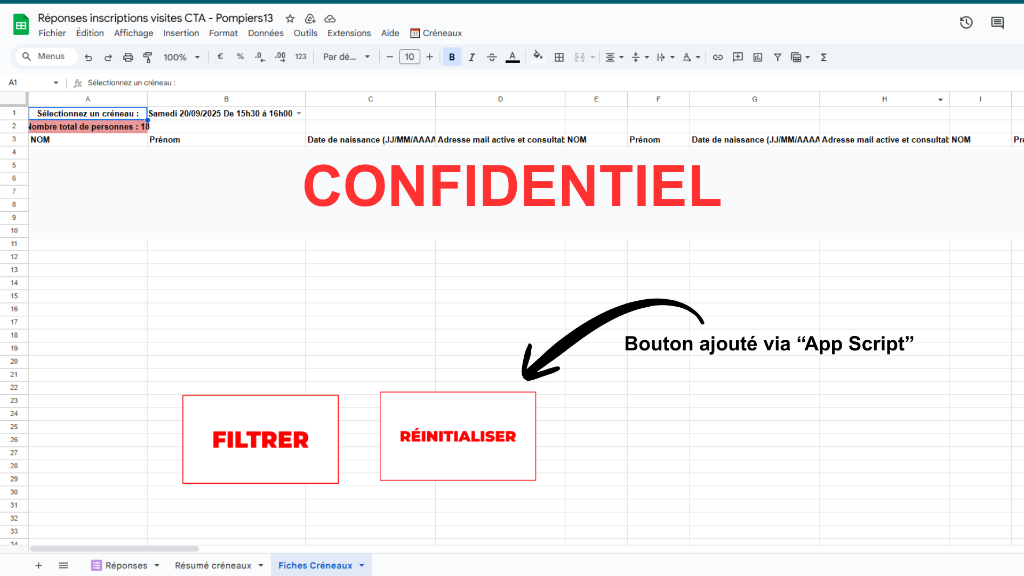
Task: Click the Google Sheets home logo
Action: [21, 25]
